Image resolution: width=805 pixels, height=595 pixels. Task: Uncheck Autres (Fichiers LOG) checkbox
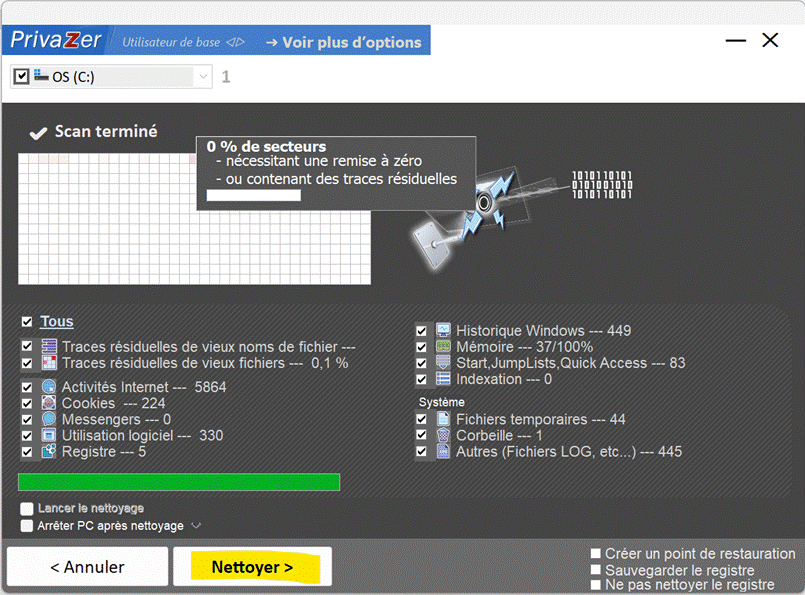point(421,452)
